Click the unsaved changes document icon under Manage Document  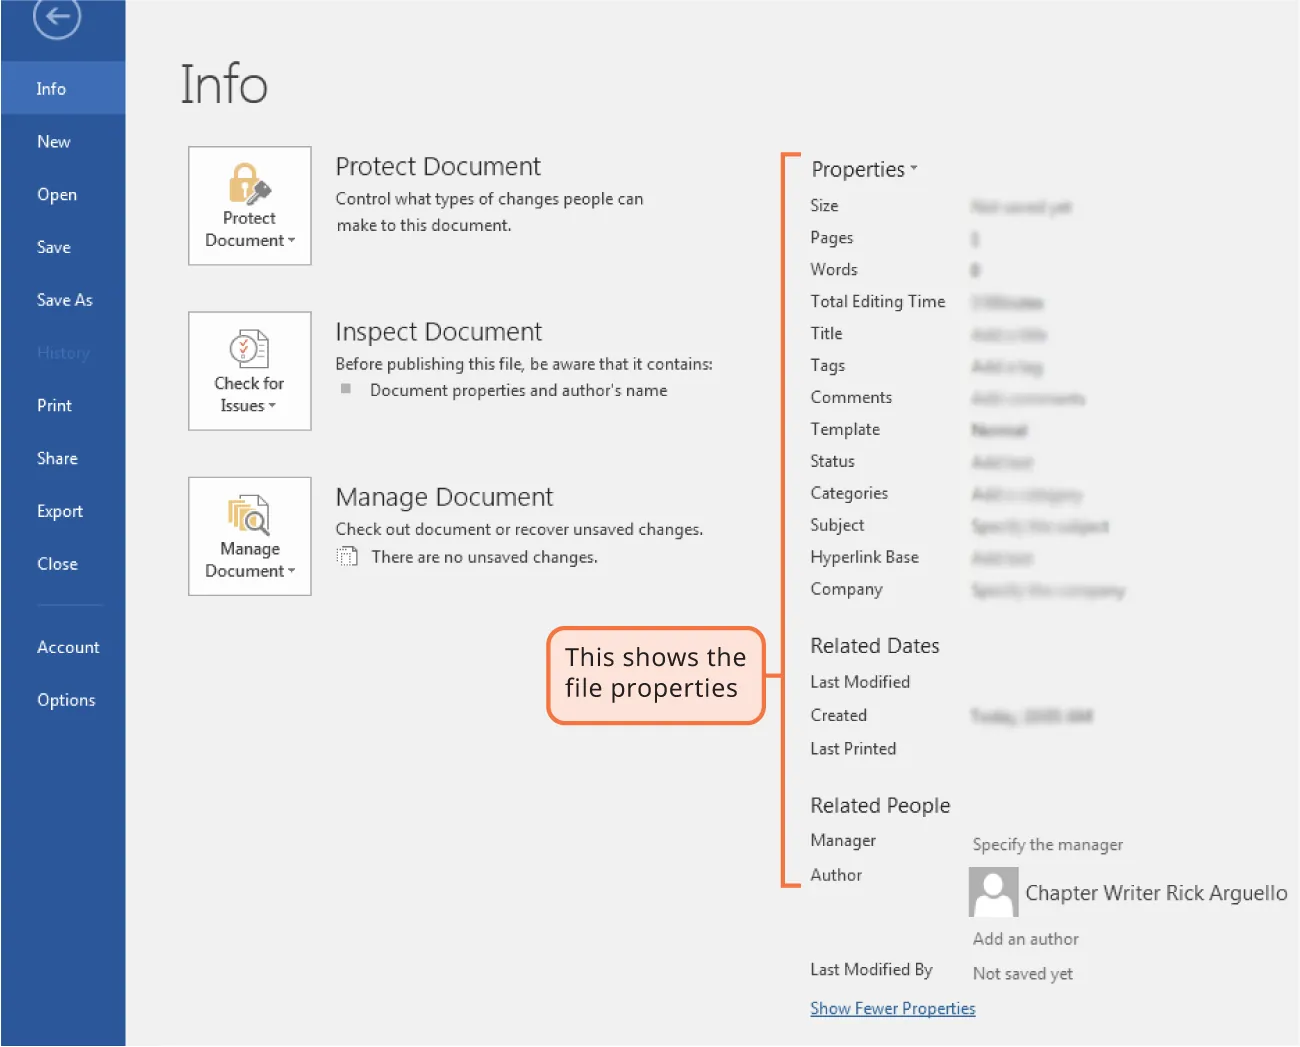pyautogui.click(x=347, y=556)
